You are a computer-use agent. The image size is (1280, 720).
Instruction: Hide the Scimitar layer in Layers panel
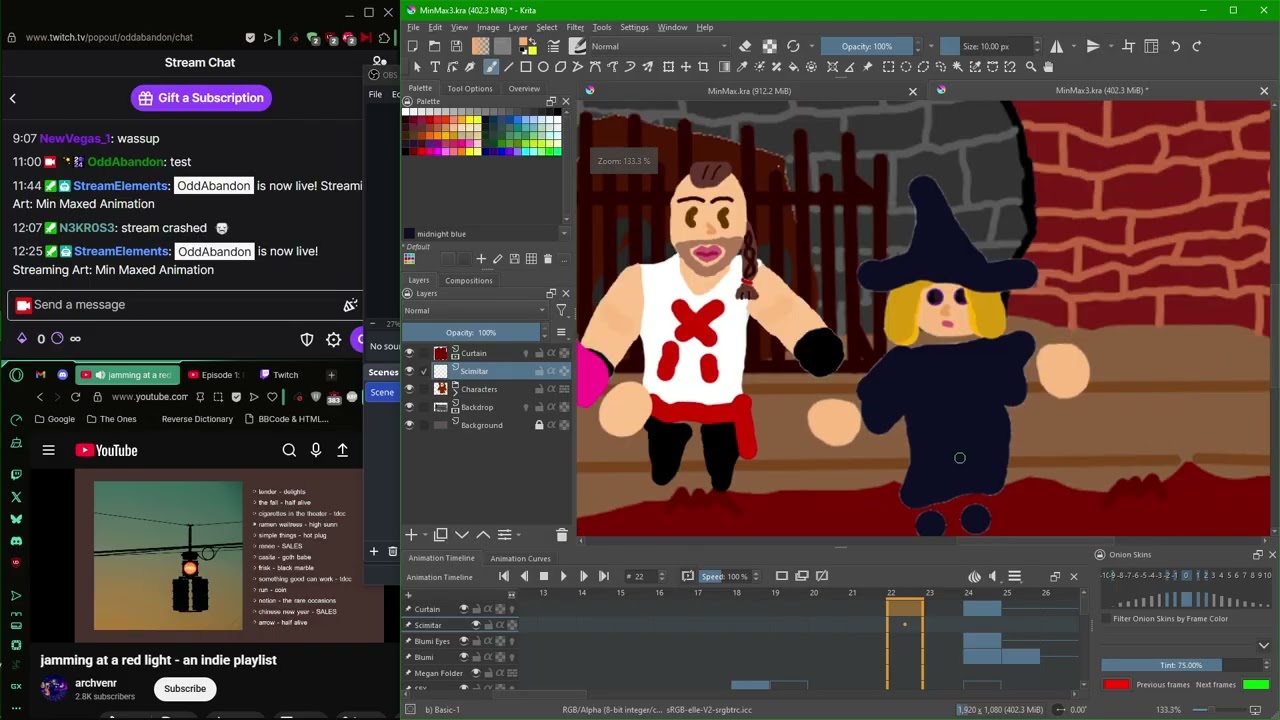(x=409, y=371)
